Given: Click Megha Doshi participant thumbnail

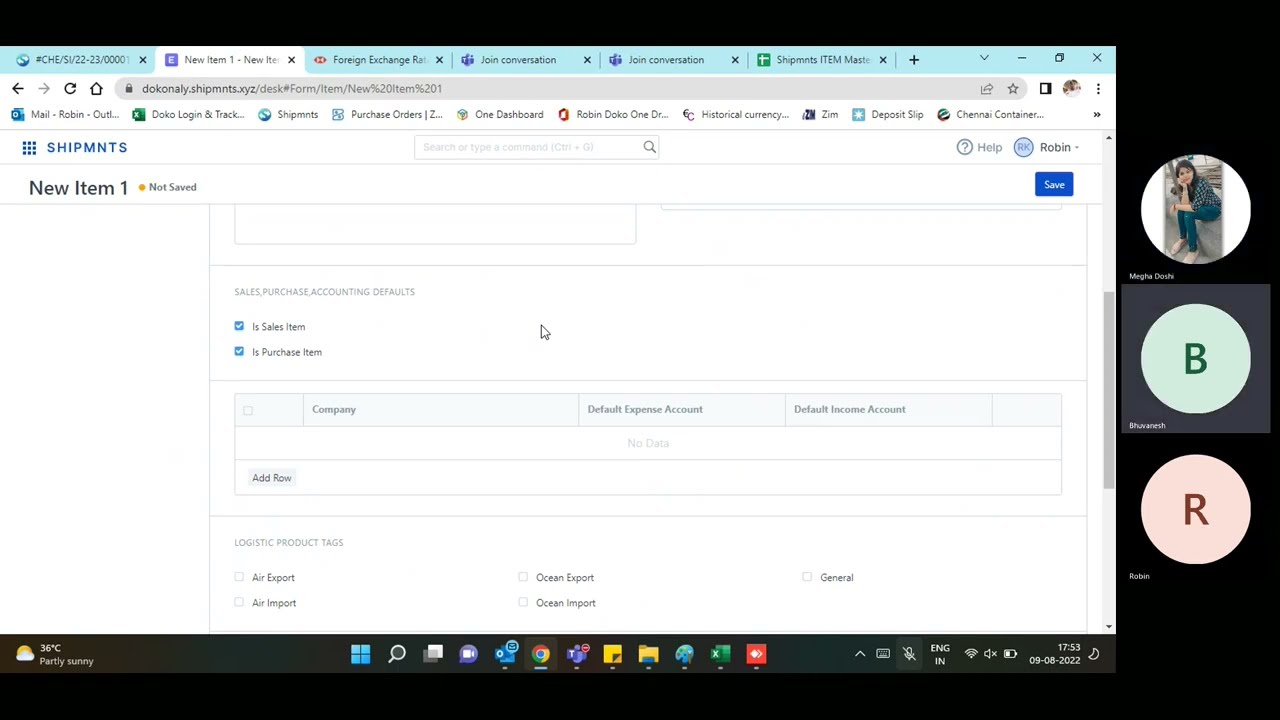Looking at the screenshot, I should [x=1196, y=210].
